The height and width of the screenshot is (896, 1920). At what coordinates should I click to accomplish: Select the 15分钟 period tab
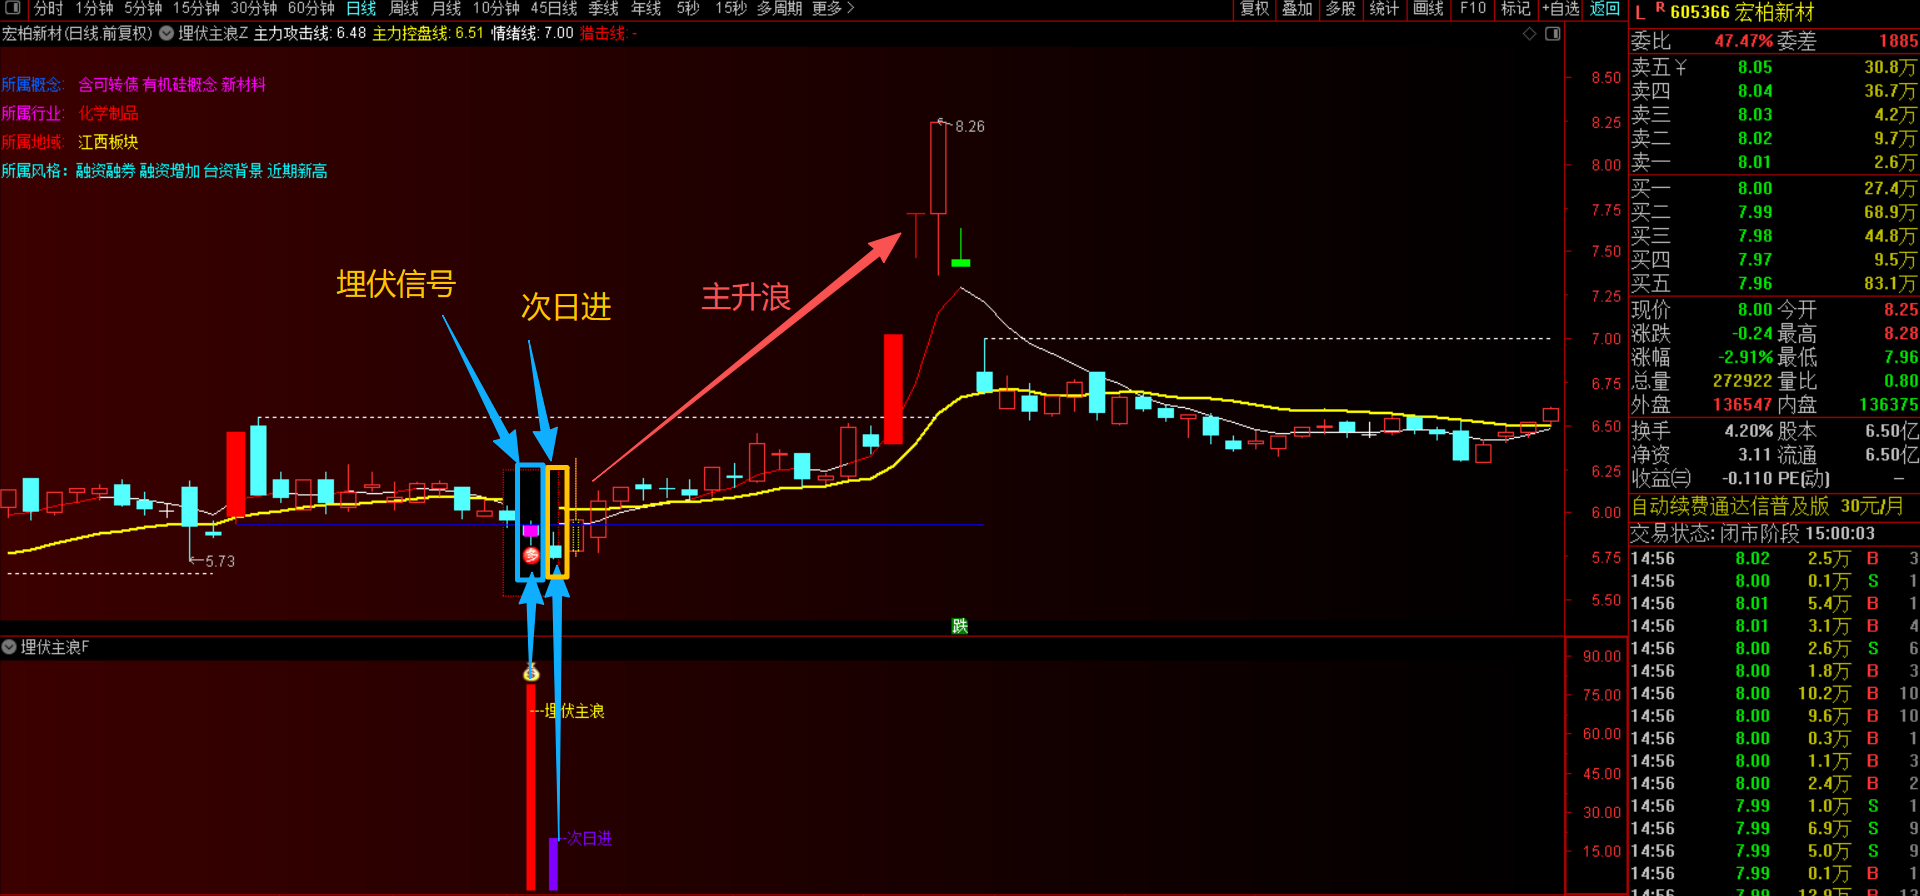(x=196, y=8)
